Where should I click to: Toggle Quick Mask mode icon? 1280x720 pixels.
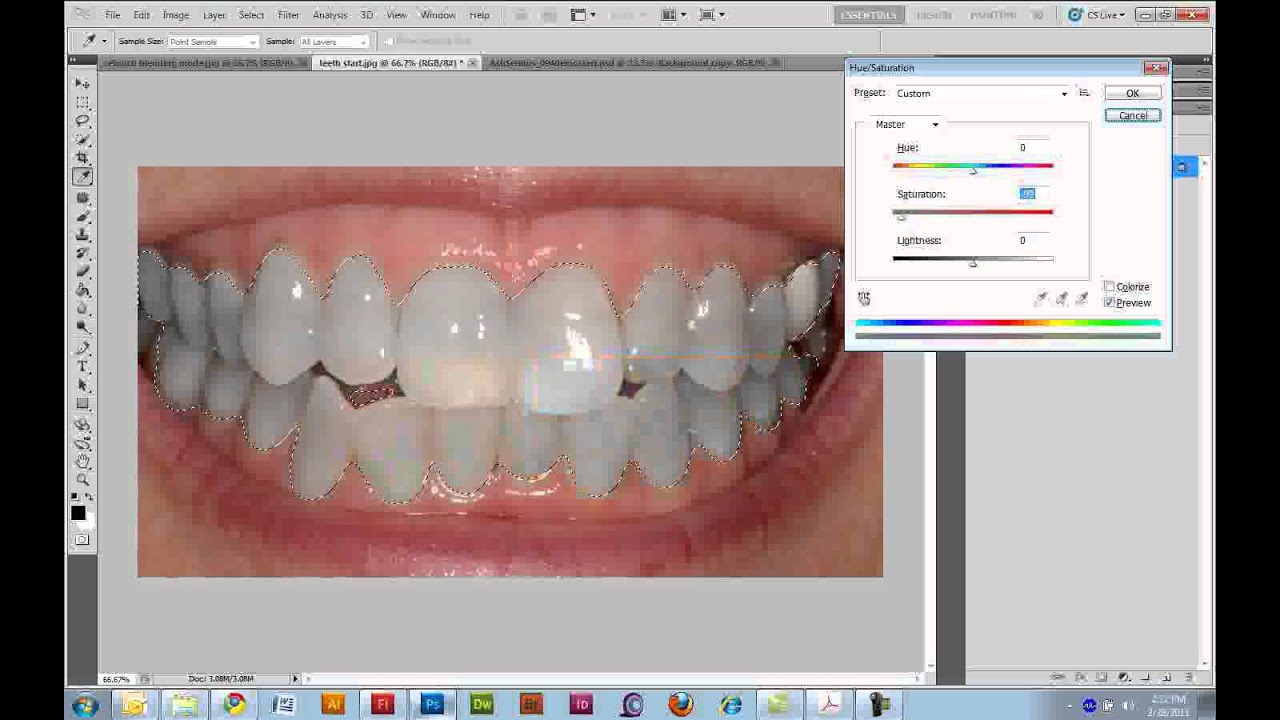(x=82, y=540)
